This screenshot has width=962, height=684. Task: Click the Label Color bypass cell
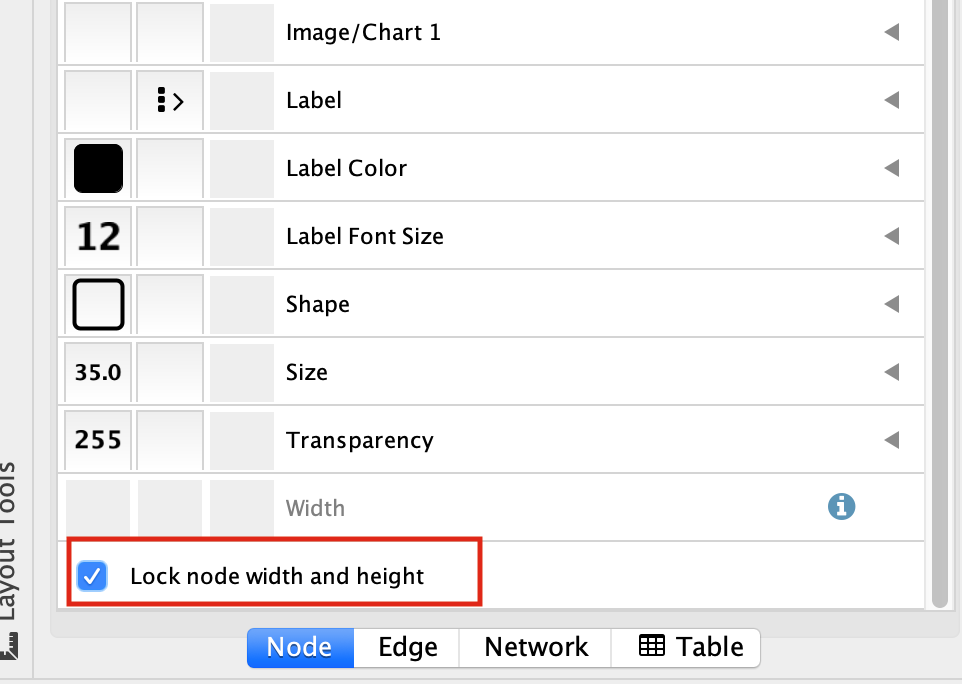coord(241,168)
